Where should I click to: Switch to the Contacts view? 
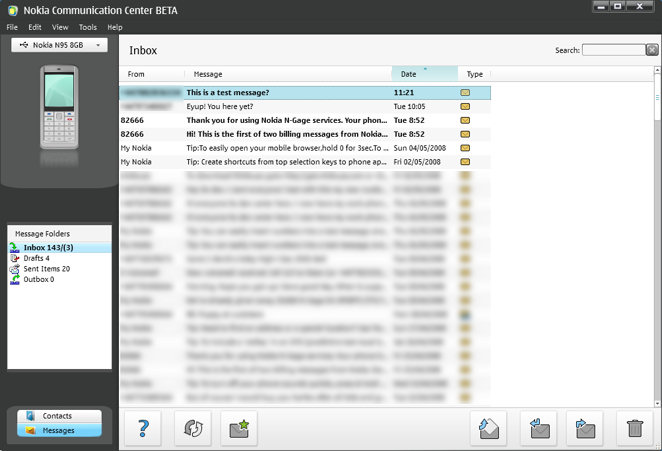tap(59, 416)
